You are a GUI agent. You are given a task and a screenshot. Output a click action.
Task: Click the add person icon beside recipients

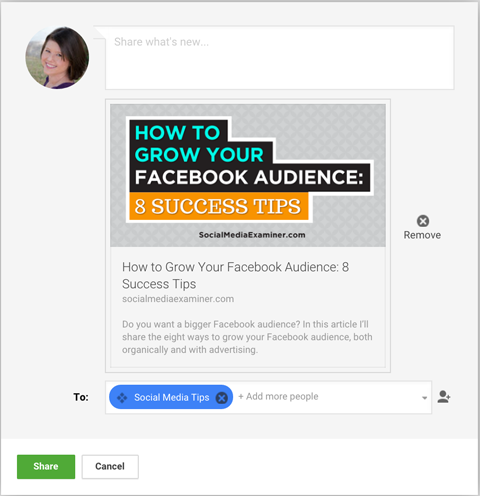tap(444, 397)
